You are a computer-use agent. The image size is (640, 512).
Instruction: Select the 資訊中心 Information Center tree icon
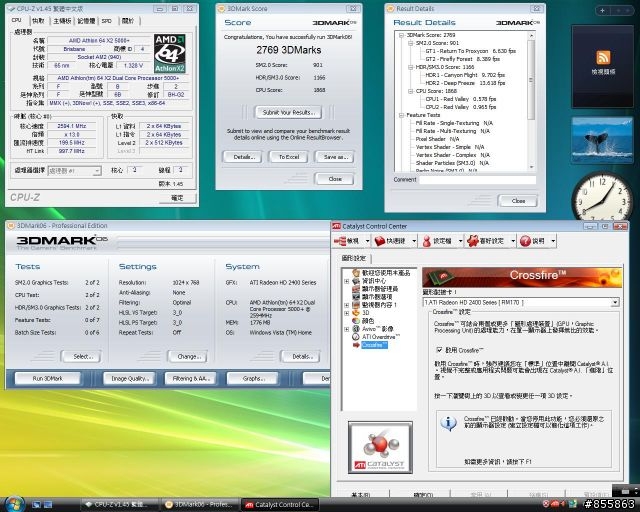356,281
